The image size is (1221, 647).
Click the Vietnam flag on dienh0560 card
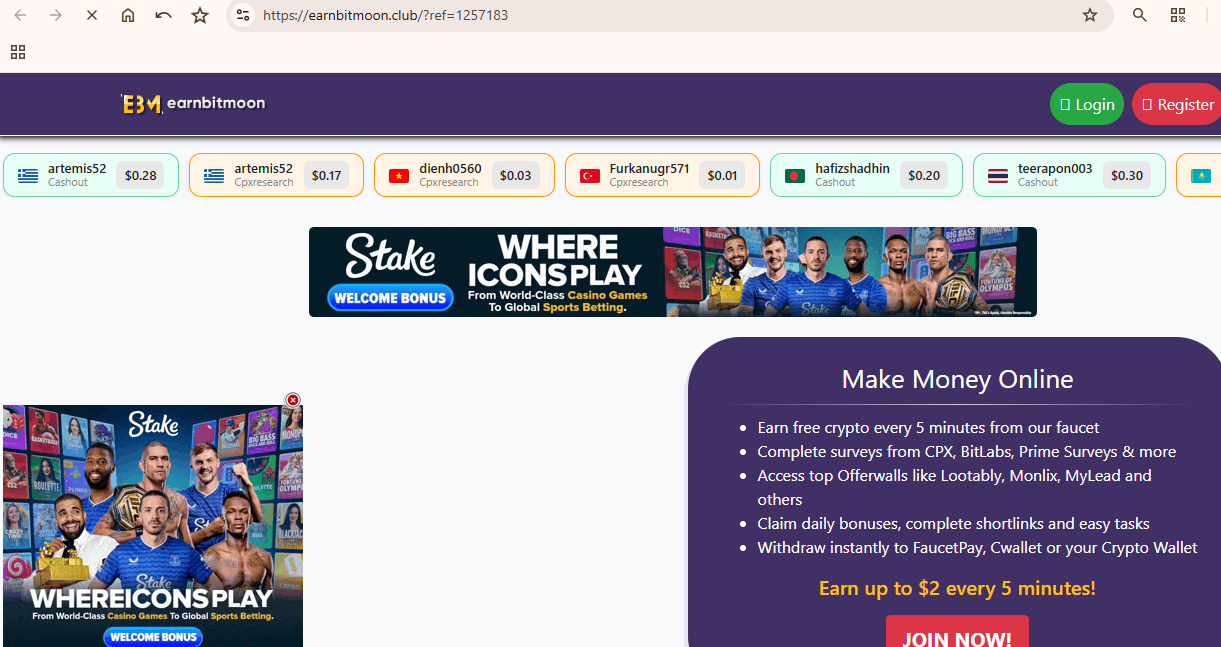[399, 176]
